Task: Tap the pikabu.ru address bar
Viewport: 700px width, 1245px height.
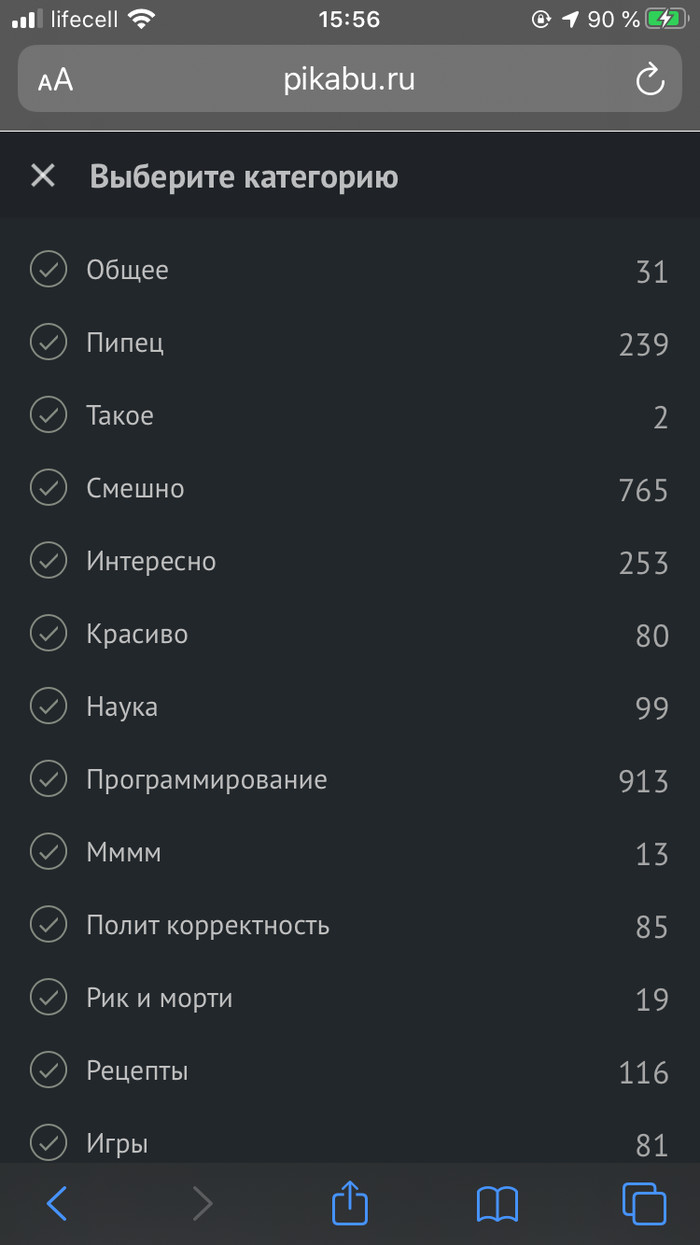Action: 349,80
